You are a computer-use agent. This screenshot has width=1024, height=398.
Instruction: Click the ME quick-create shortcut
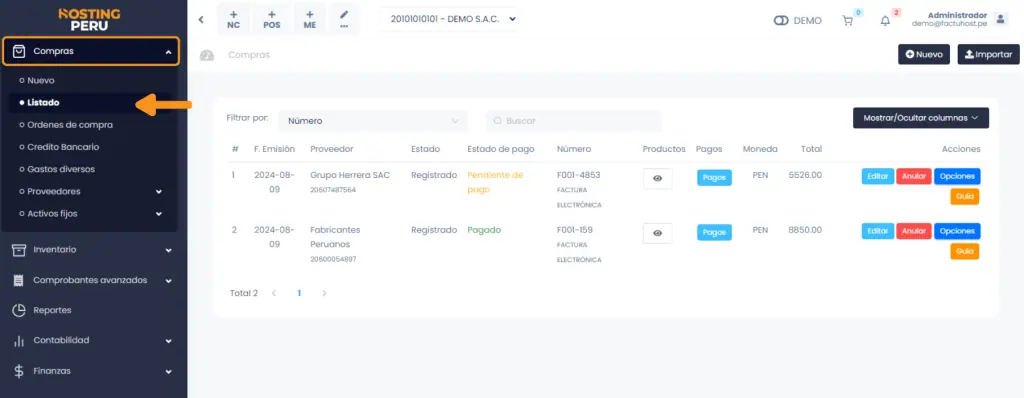pos(310,19)
